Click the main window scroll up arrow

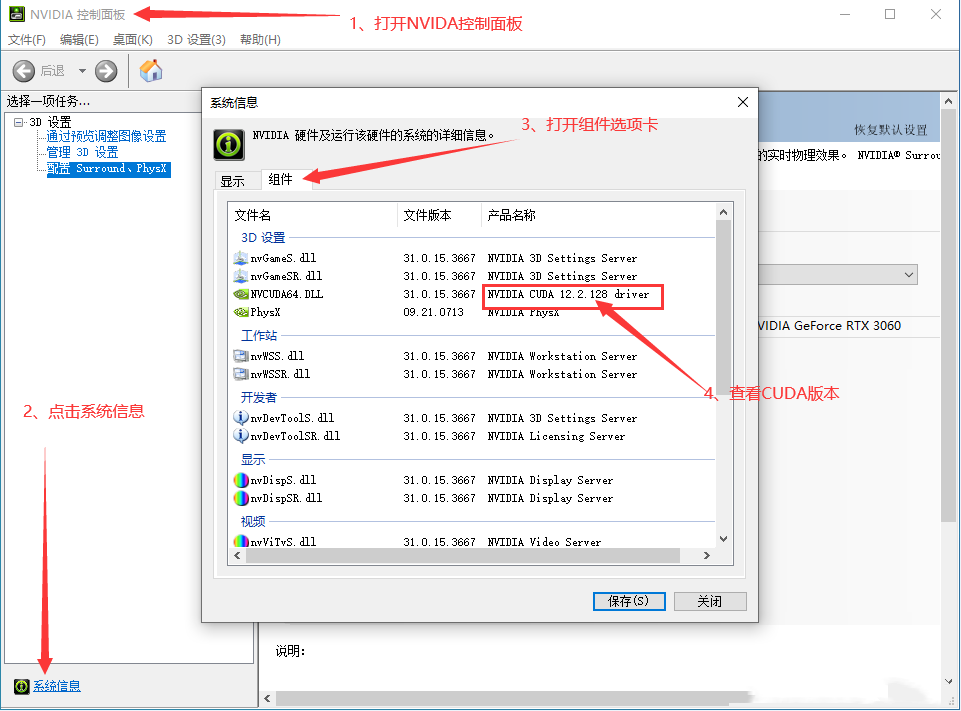948,101
